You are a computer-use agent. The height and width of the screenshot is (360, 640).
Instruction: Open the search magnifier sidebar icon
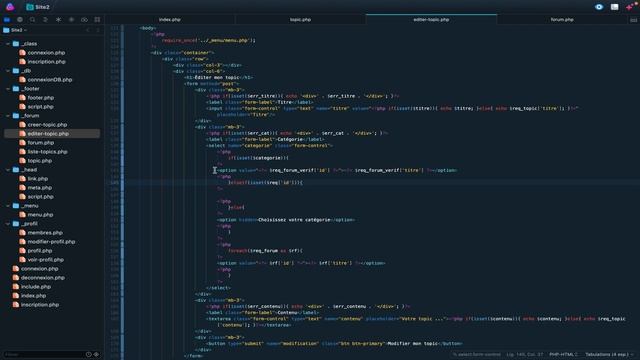(x=33, y=20)
